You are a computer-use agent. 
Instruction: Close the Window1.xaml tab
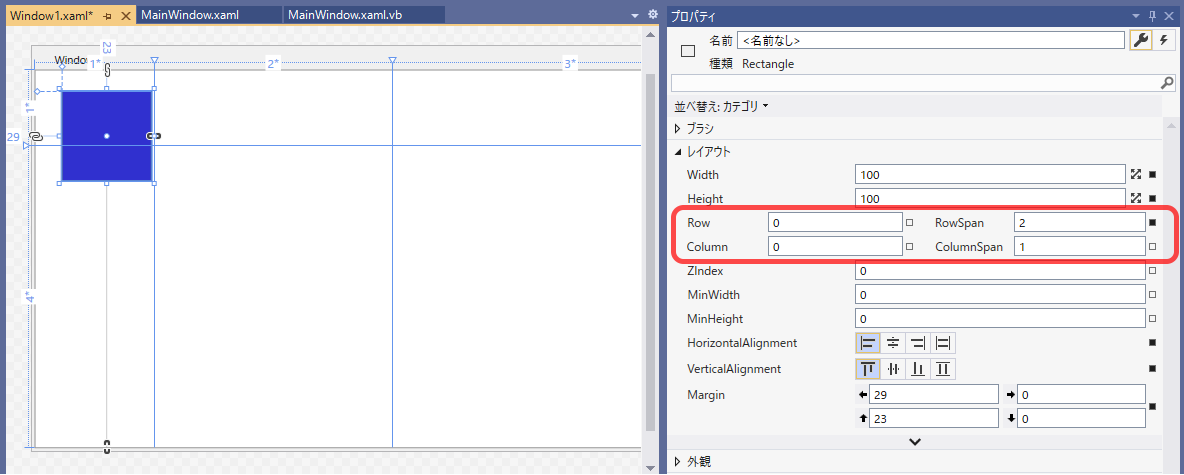125,16
